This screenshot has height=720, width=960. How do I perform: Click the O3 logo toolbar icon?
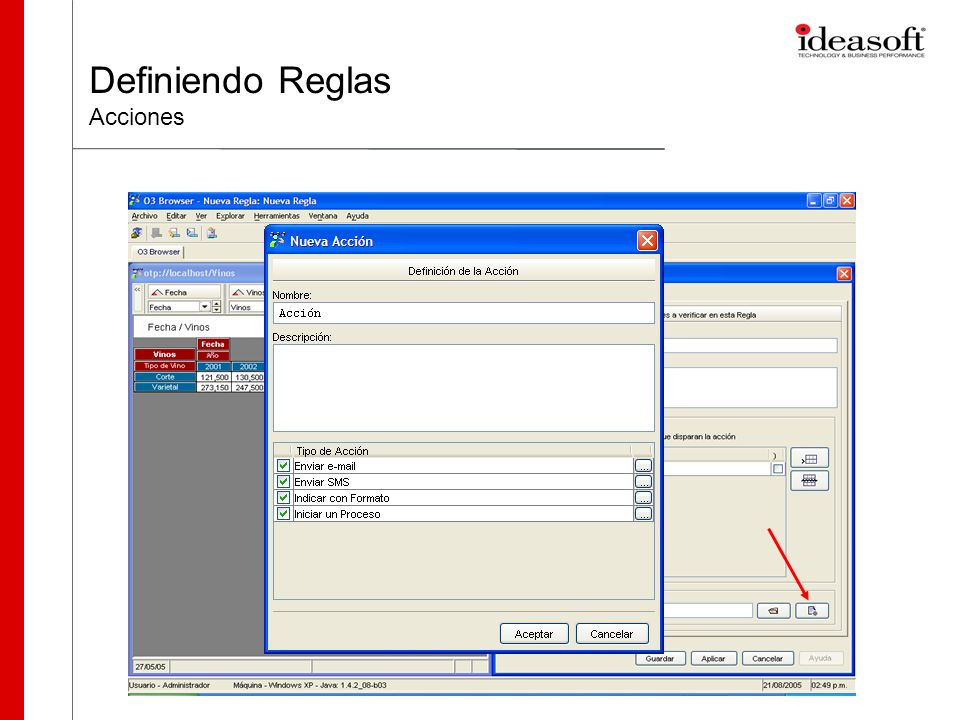[x=137, y=233]
